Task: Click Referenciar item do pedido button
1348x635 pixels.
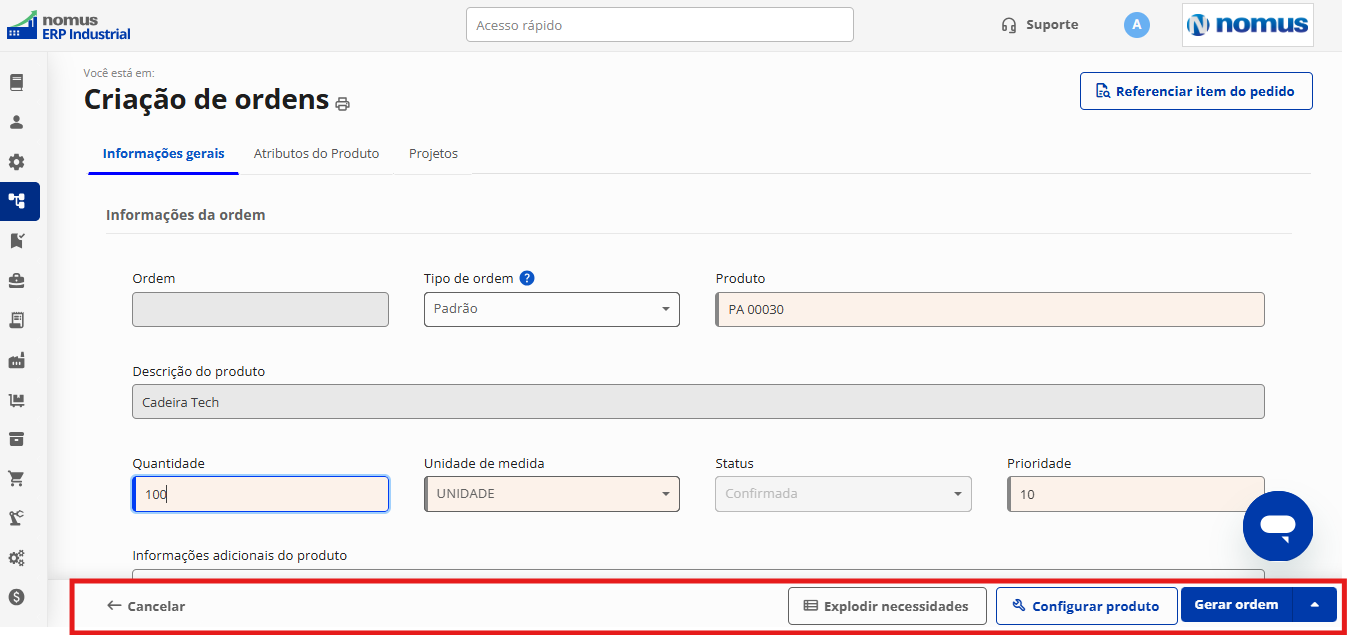Action: pos(1196,91)
